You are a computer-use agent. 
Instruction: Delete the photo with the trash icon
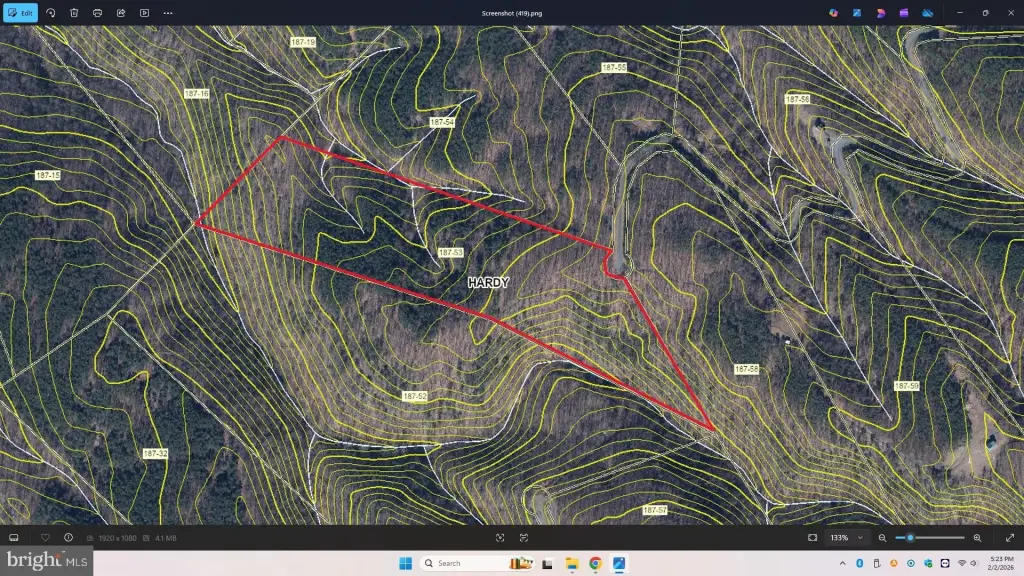pos(74,13)
